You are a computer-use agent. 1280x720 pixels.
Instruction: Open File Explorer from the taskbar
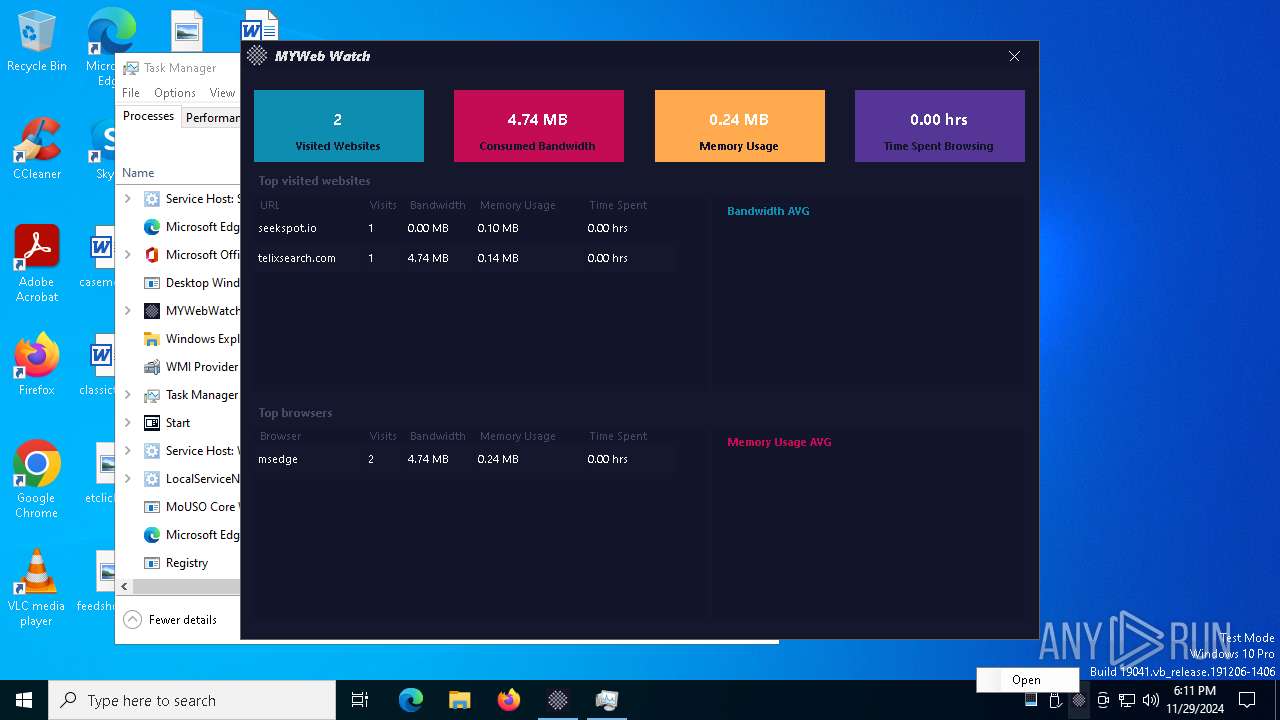pyautogui.click(x=460, y=700)
